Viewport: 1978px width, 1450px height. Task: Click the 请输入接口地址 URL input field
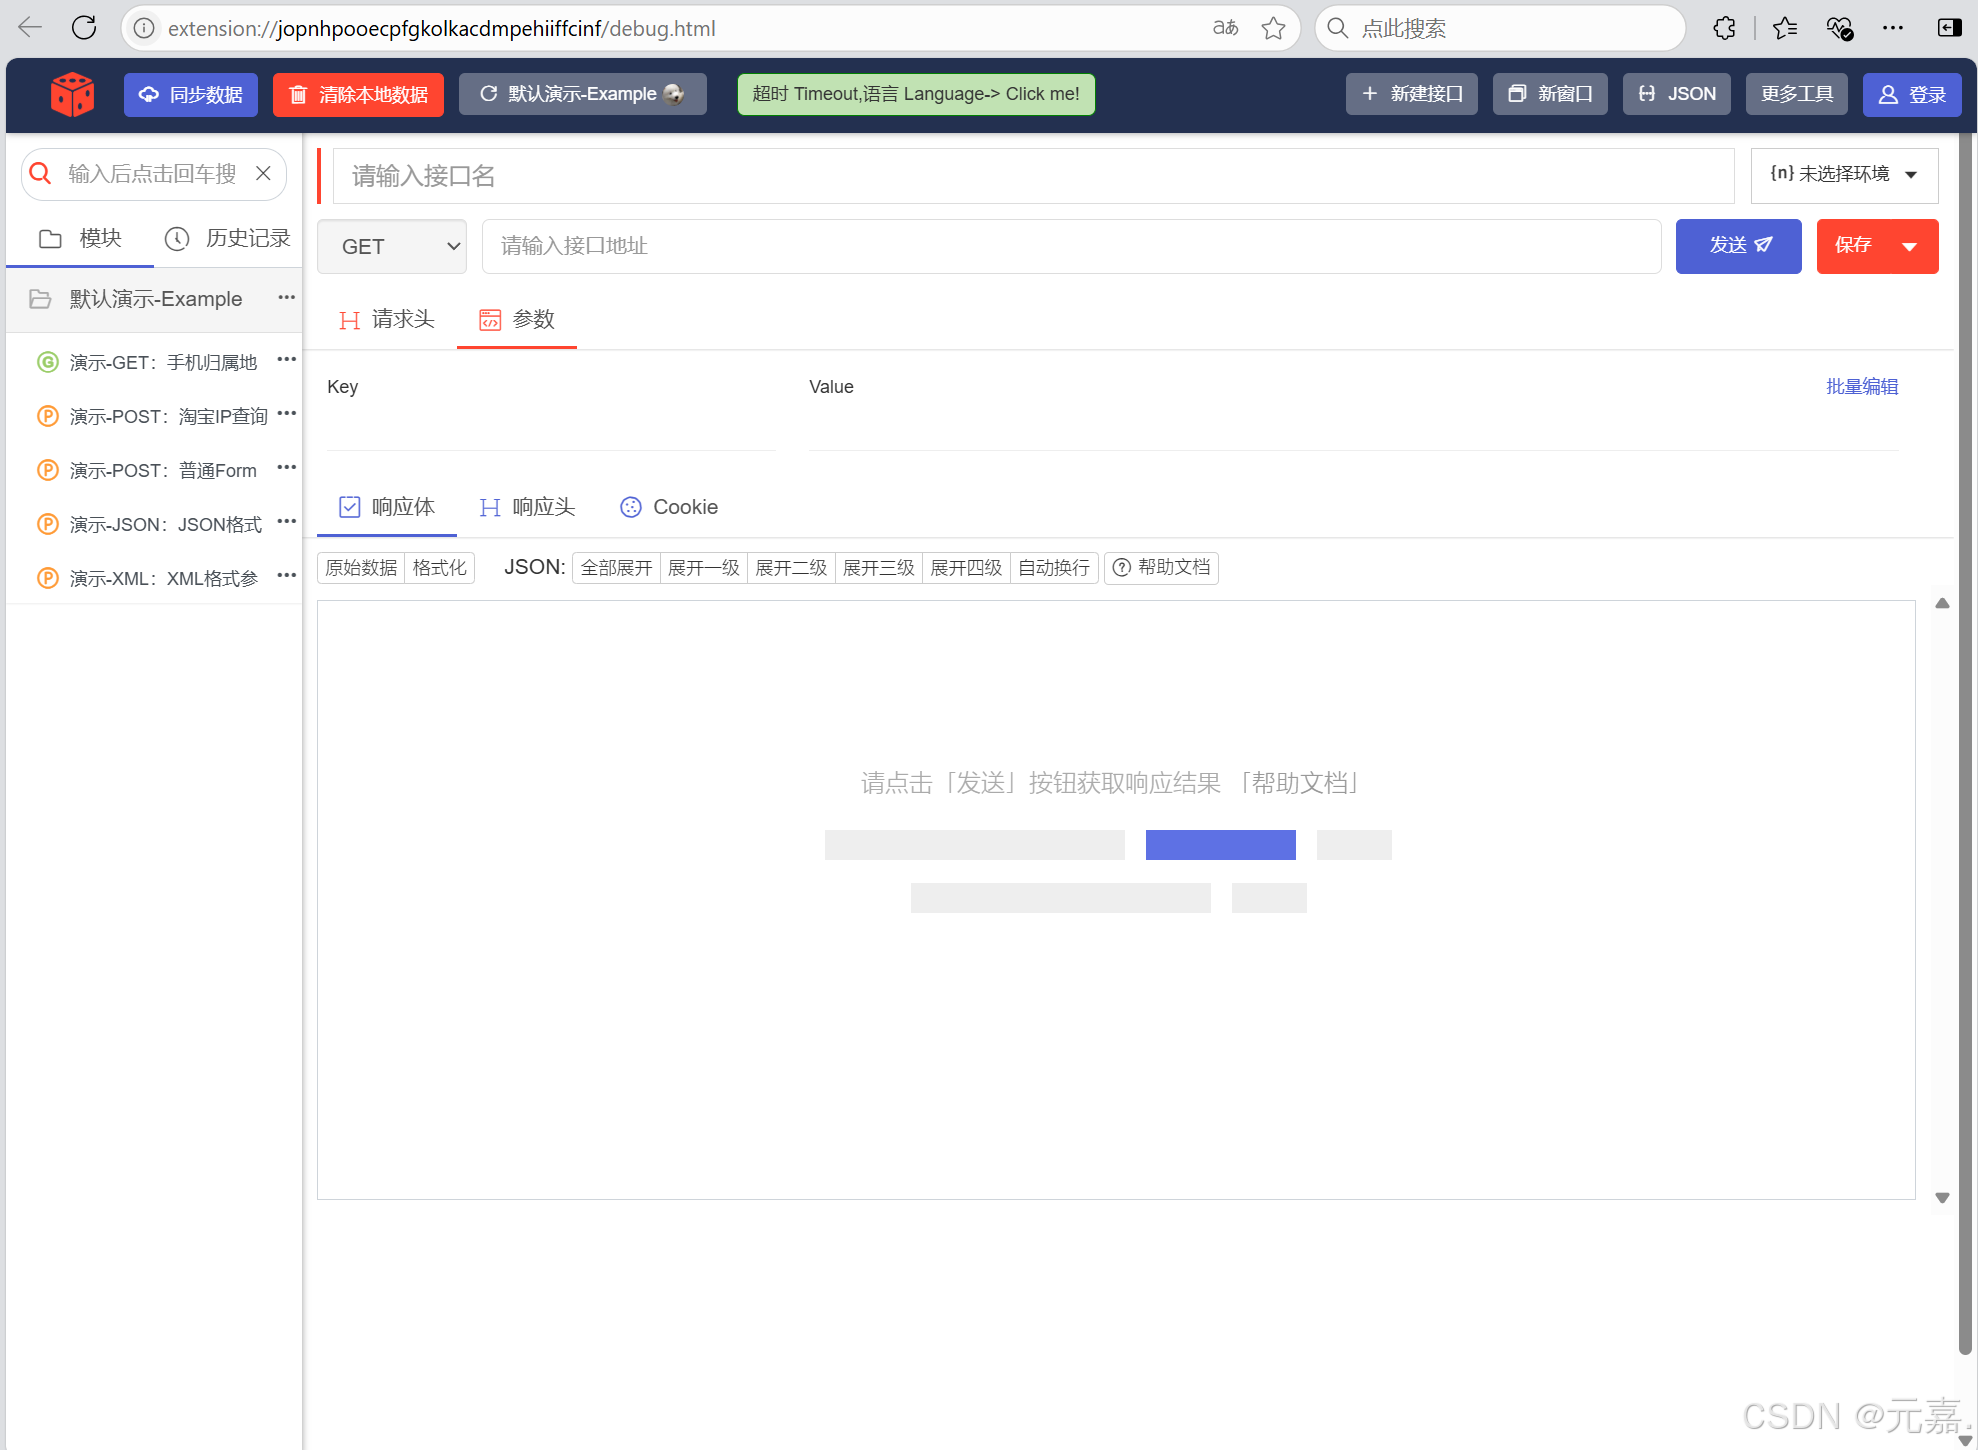pyautogui.click(x=1070, y=246)
